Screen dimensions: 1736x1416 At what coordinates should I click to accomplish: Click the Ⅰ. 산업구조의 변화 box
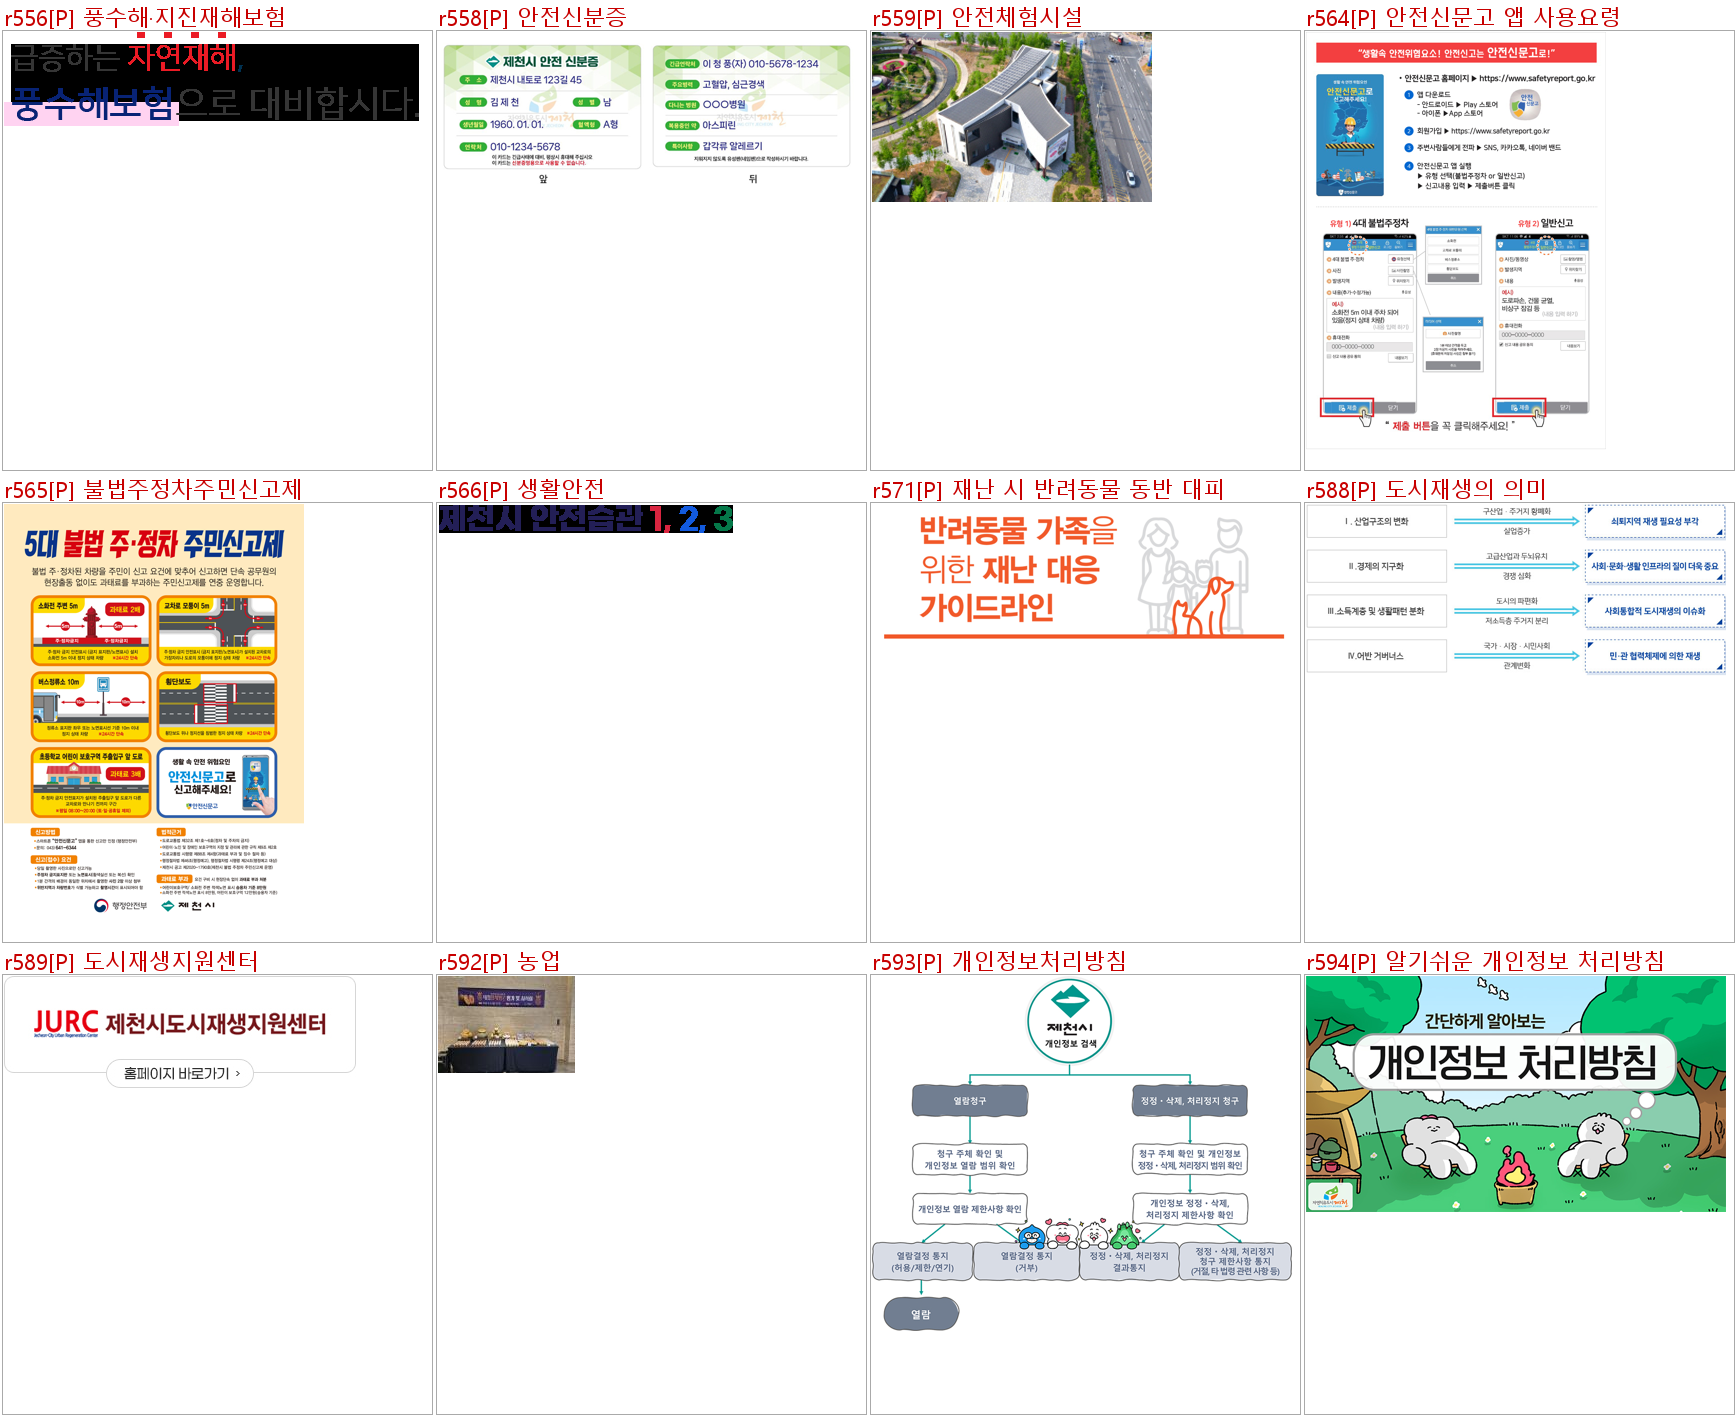[x=1376, y=522]
